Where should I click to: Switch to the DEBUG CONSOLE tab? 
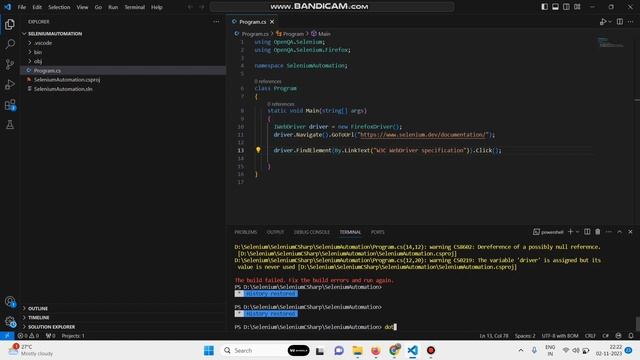312,232
